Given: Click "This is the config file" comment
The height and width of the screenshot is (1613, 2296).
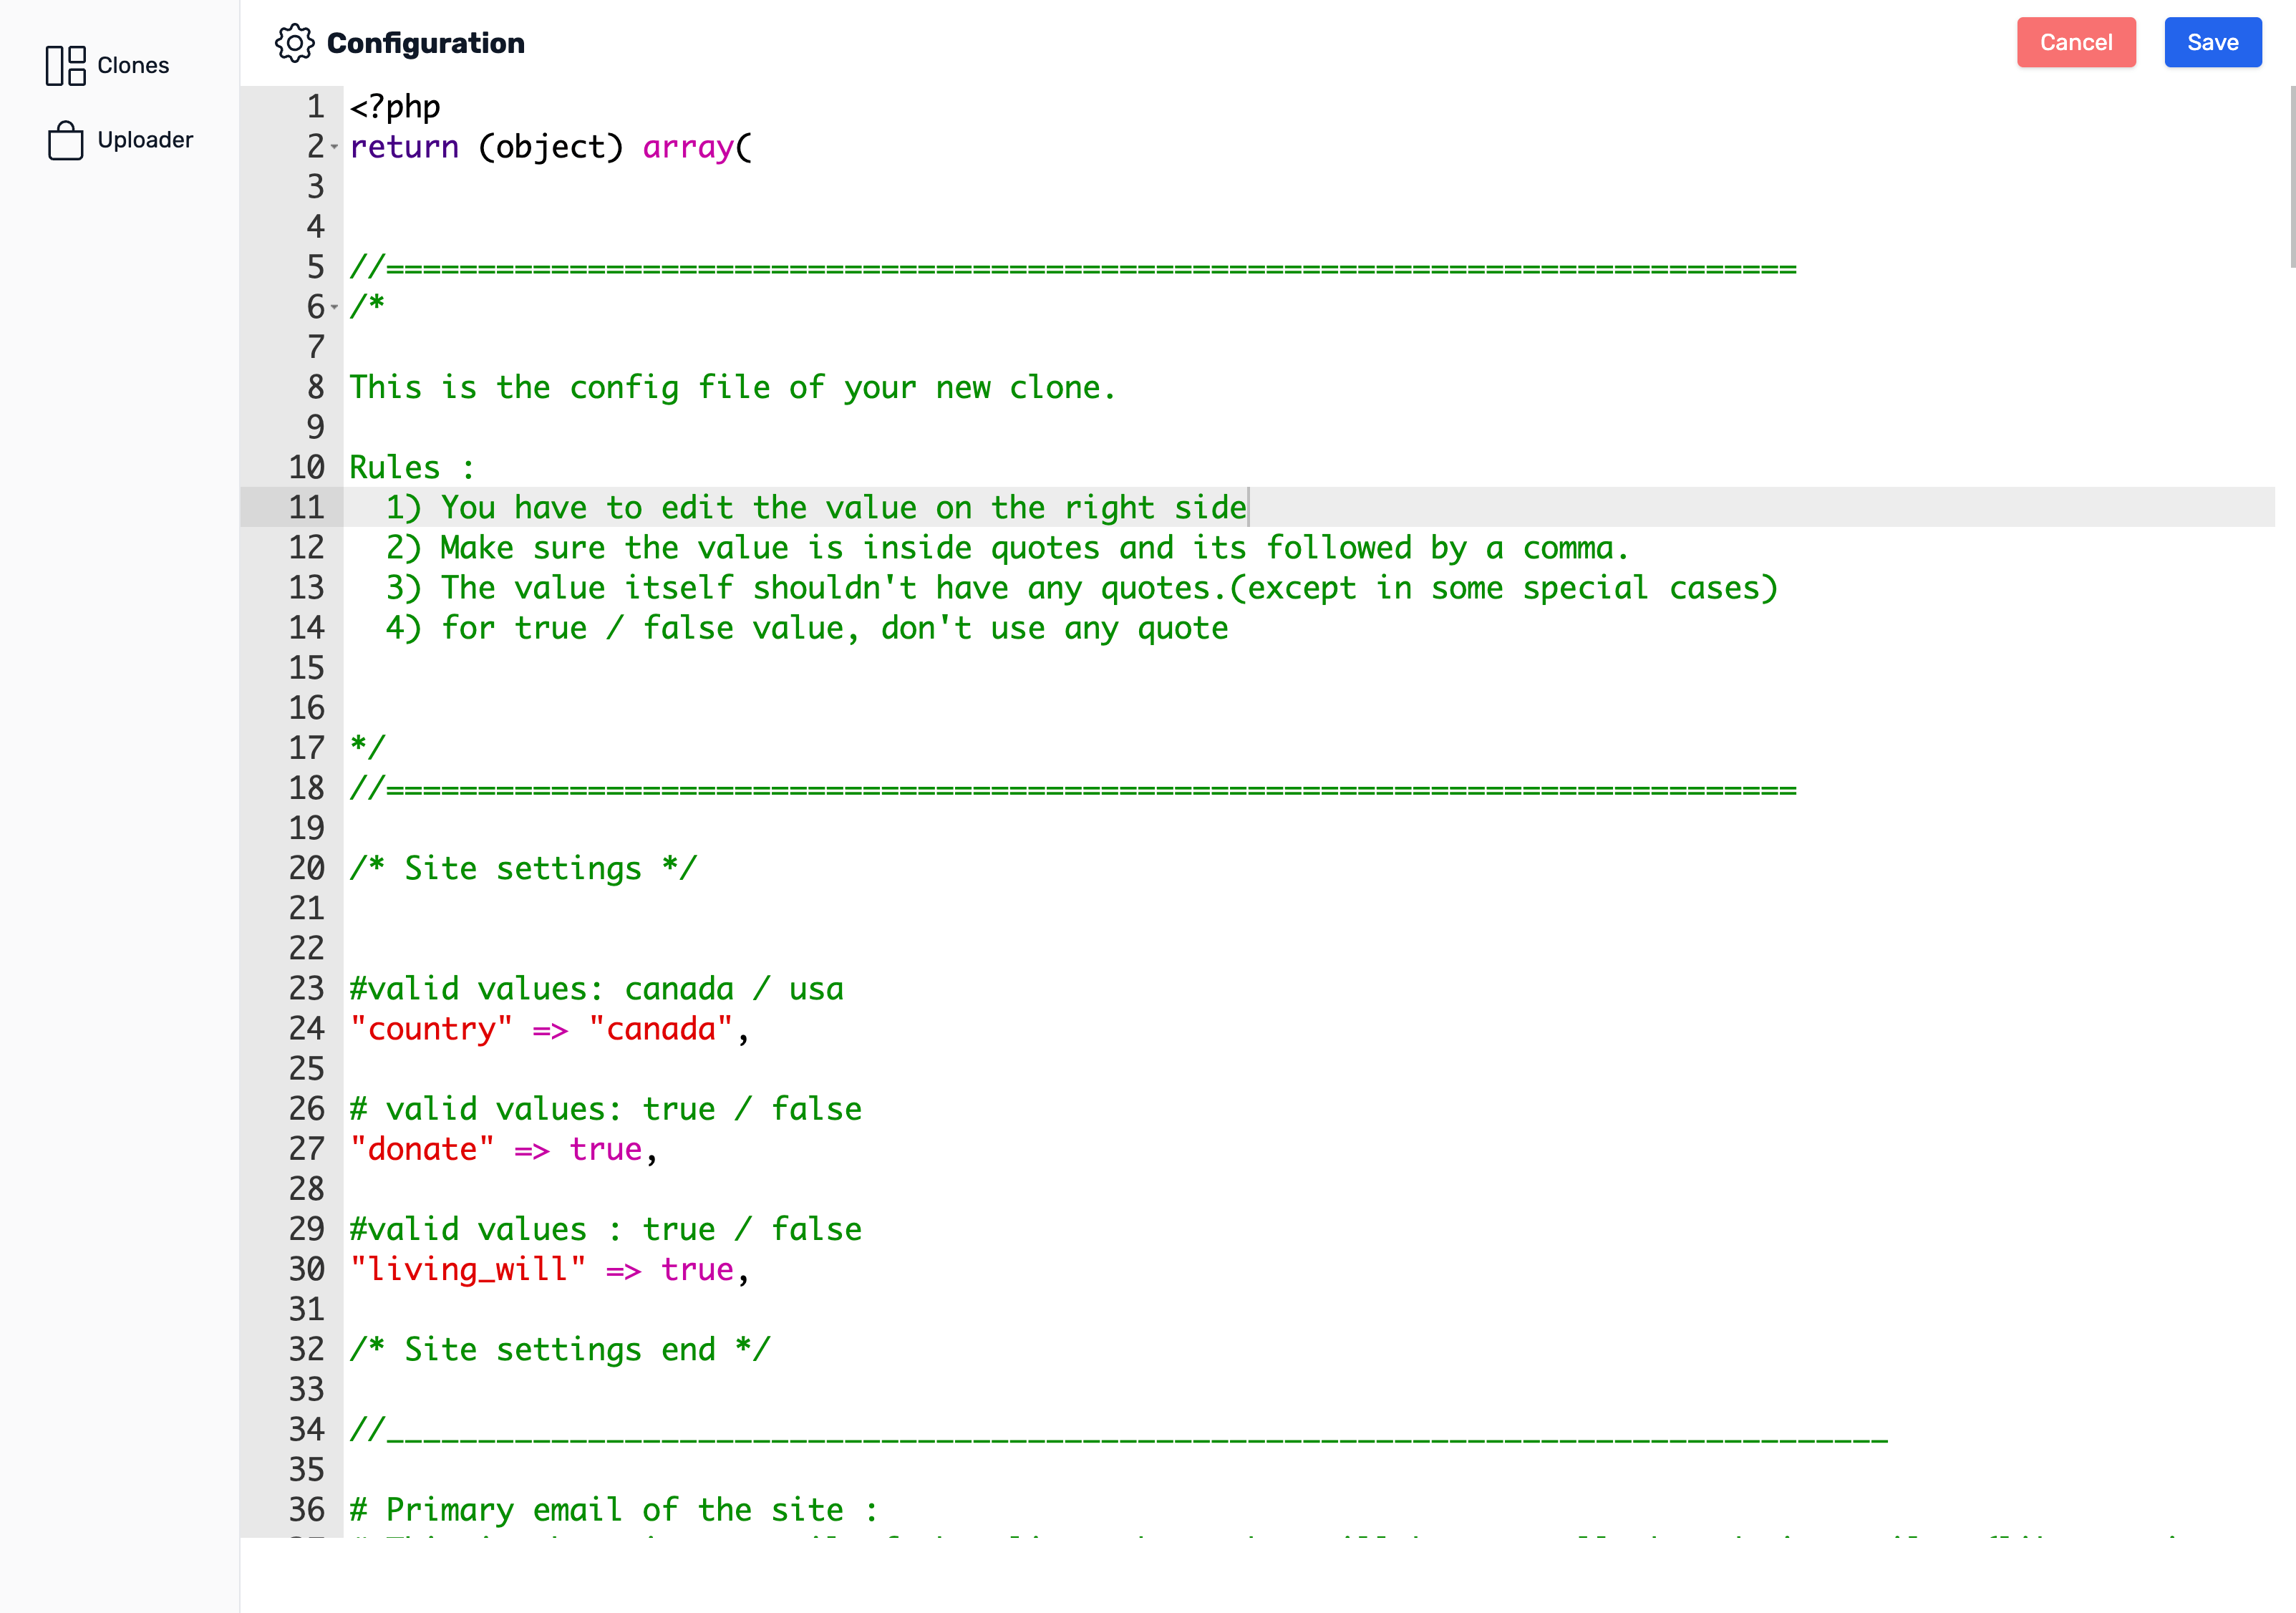Looking at the screenshot, I should [732, 387].
